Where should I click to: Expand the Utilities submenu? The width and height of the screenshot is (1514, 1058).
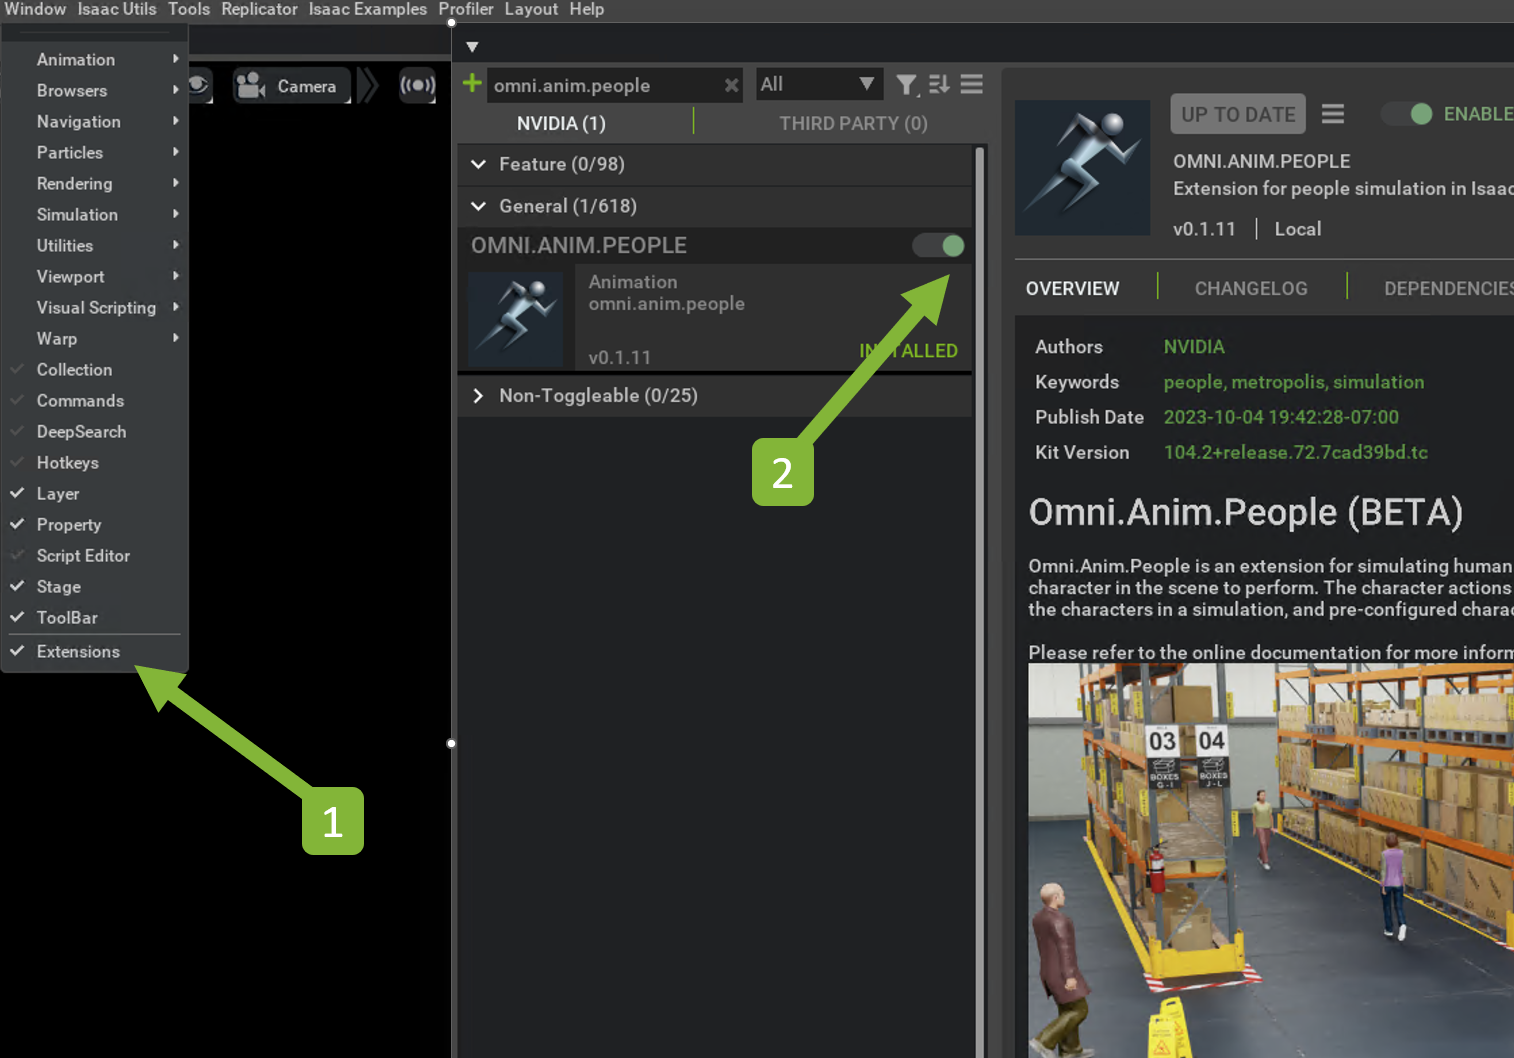point(94,246)
